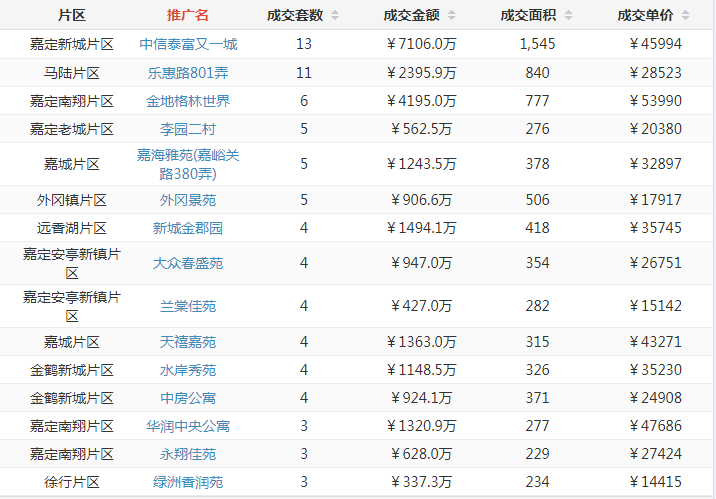Click the 11 transactions count cell
The width and height of the screenshot is (716, 499).
click(x=304, y=73)
